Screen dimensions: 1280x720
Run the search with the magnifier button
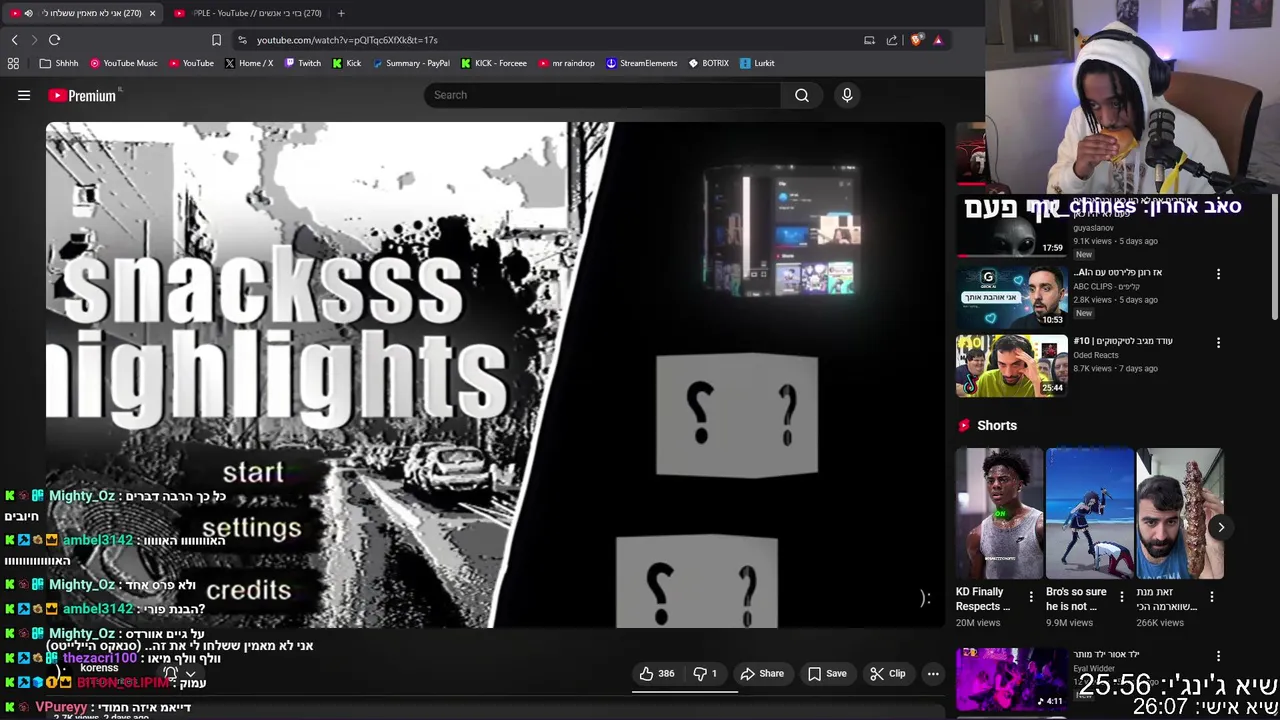(x=802, y=95)
